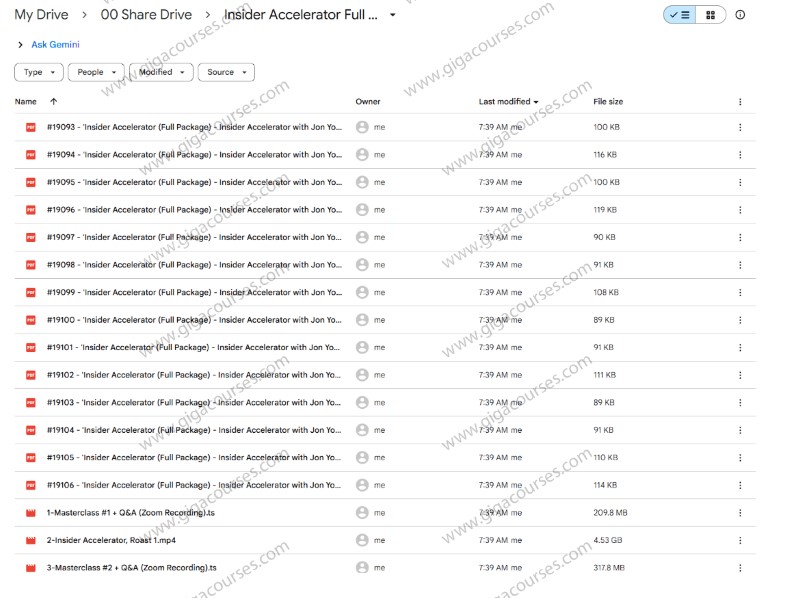Open more actions for 1-Masterclass #1 recording
Screen dimensions: 798x598
[x=740, y=513]
